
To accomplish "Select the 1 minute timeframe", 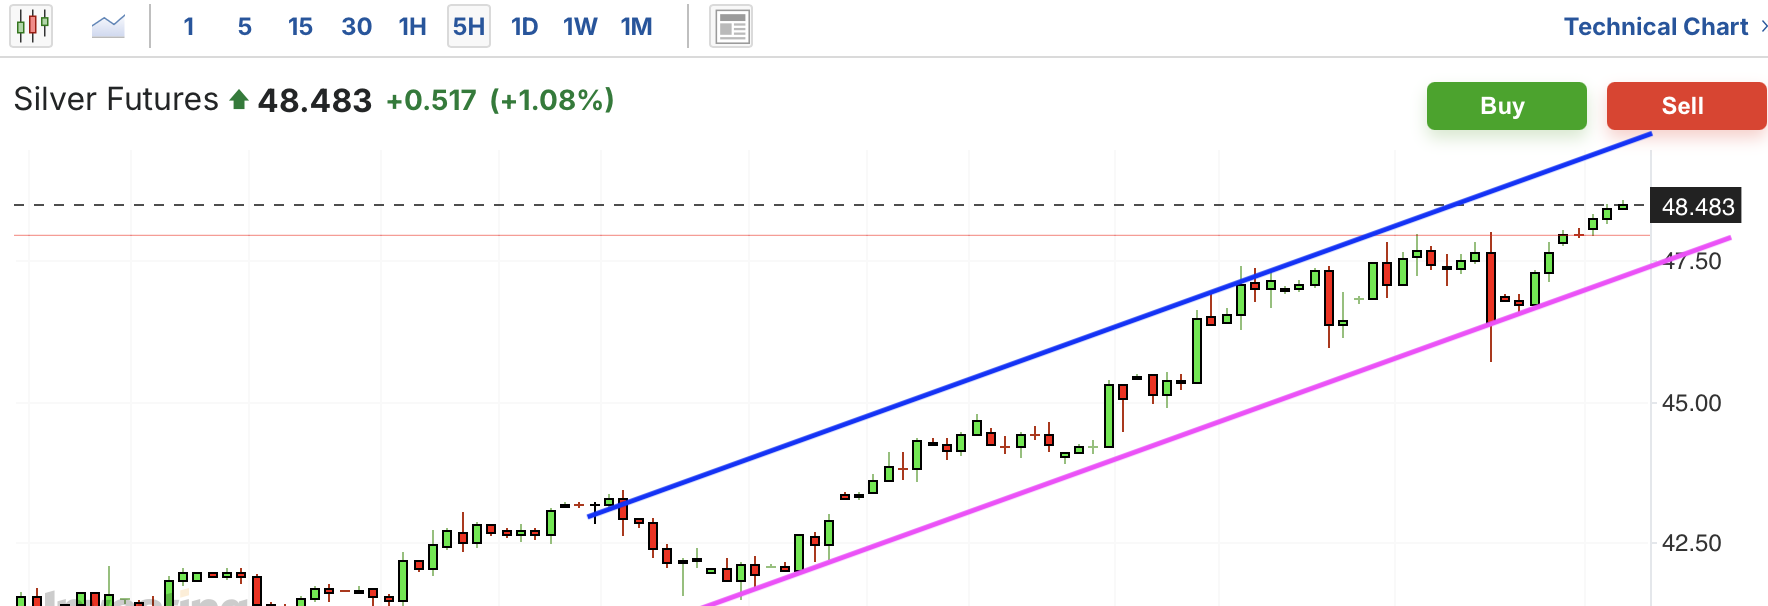I will pos(189,26).
